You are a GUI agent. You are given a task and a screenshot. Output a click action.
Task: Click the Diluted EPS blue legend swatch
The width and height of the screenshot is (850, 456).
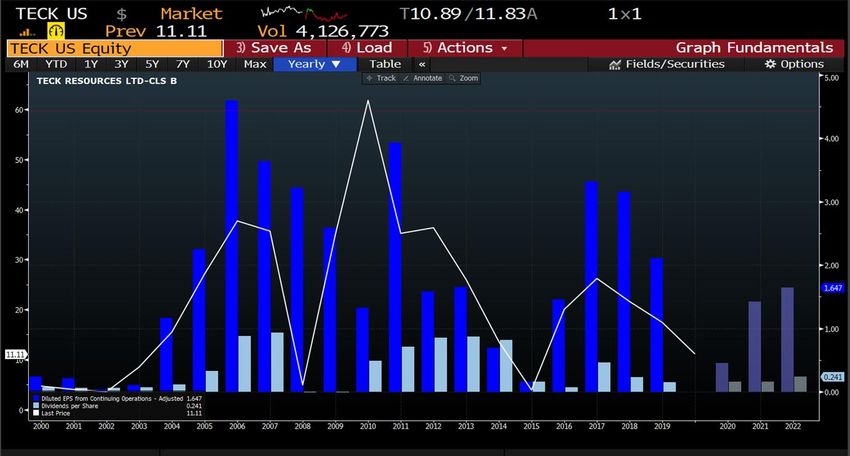(36, 399)
